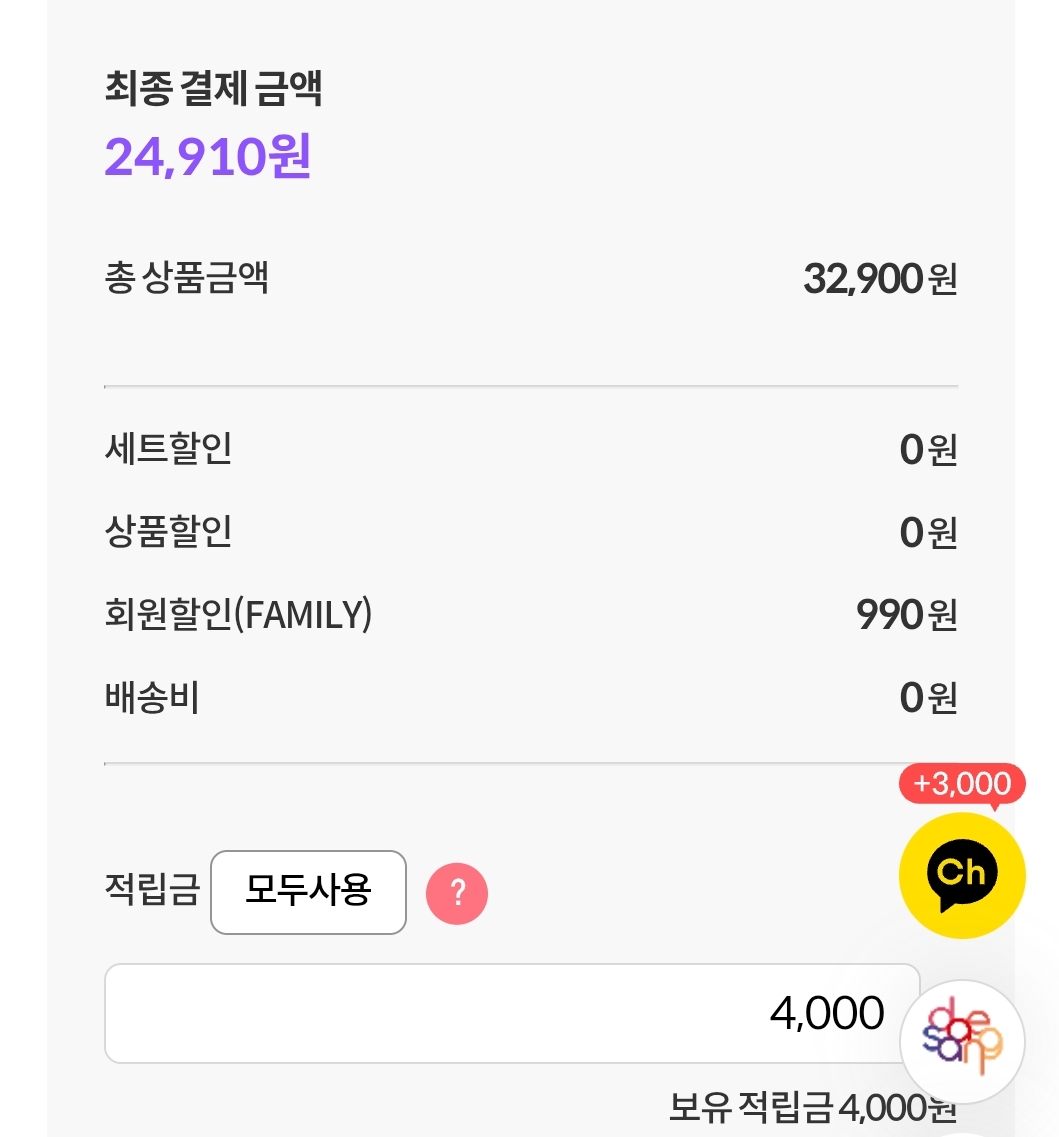
Task: Click the 적립금 label text
Action: click(152, 888)
